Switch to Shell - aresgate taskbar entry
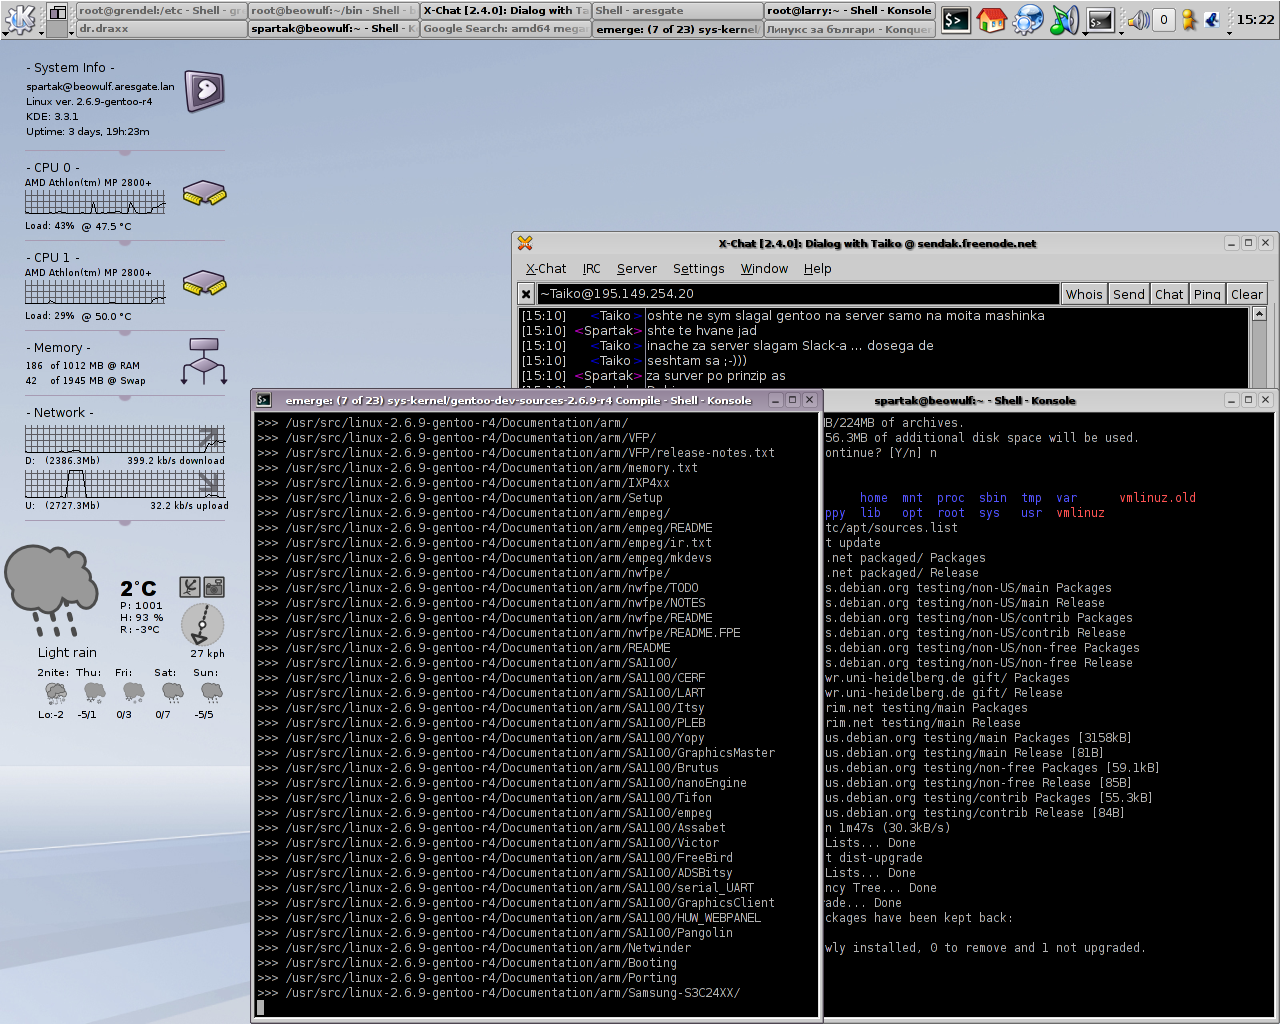The height and width of the screenshot is (1024, 1280). (678, 10)
